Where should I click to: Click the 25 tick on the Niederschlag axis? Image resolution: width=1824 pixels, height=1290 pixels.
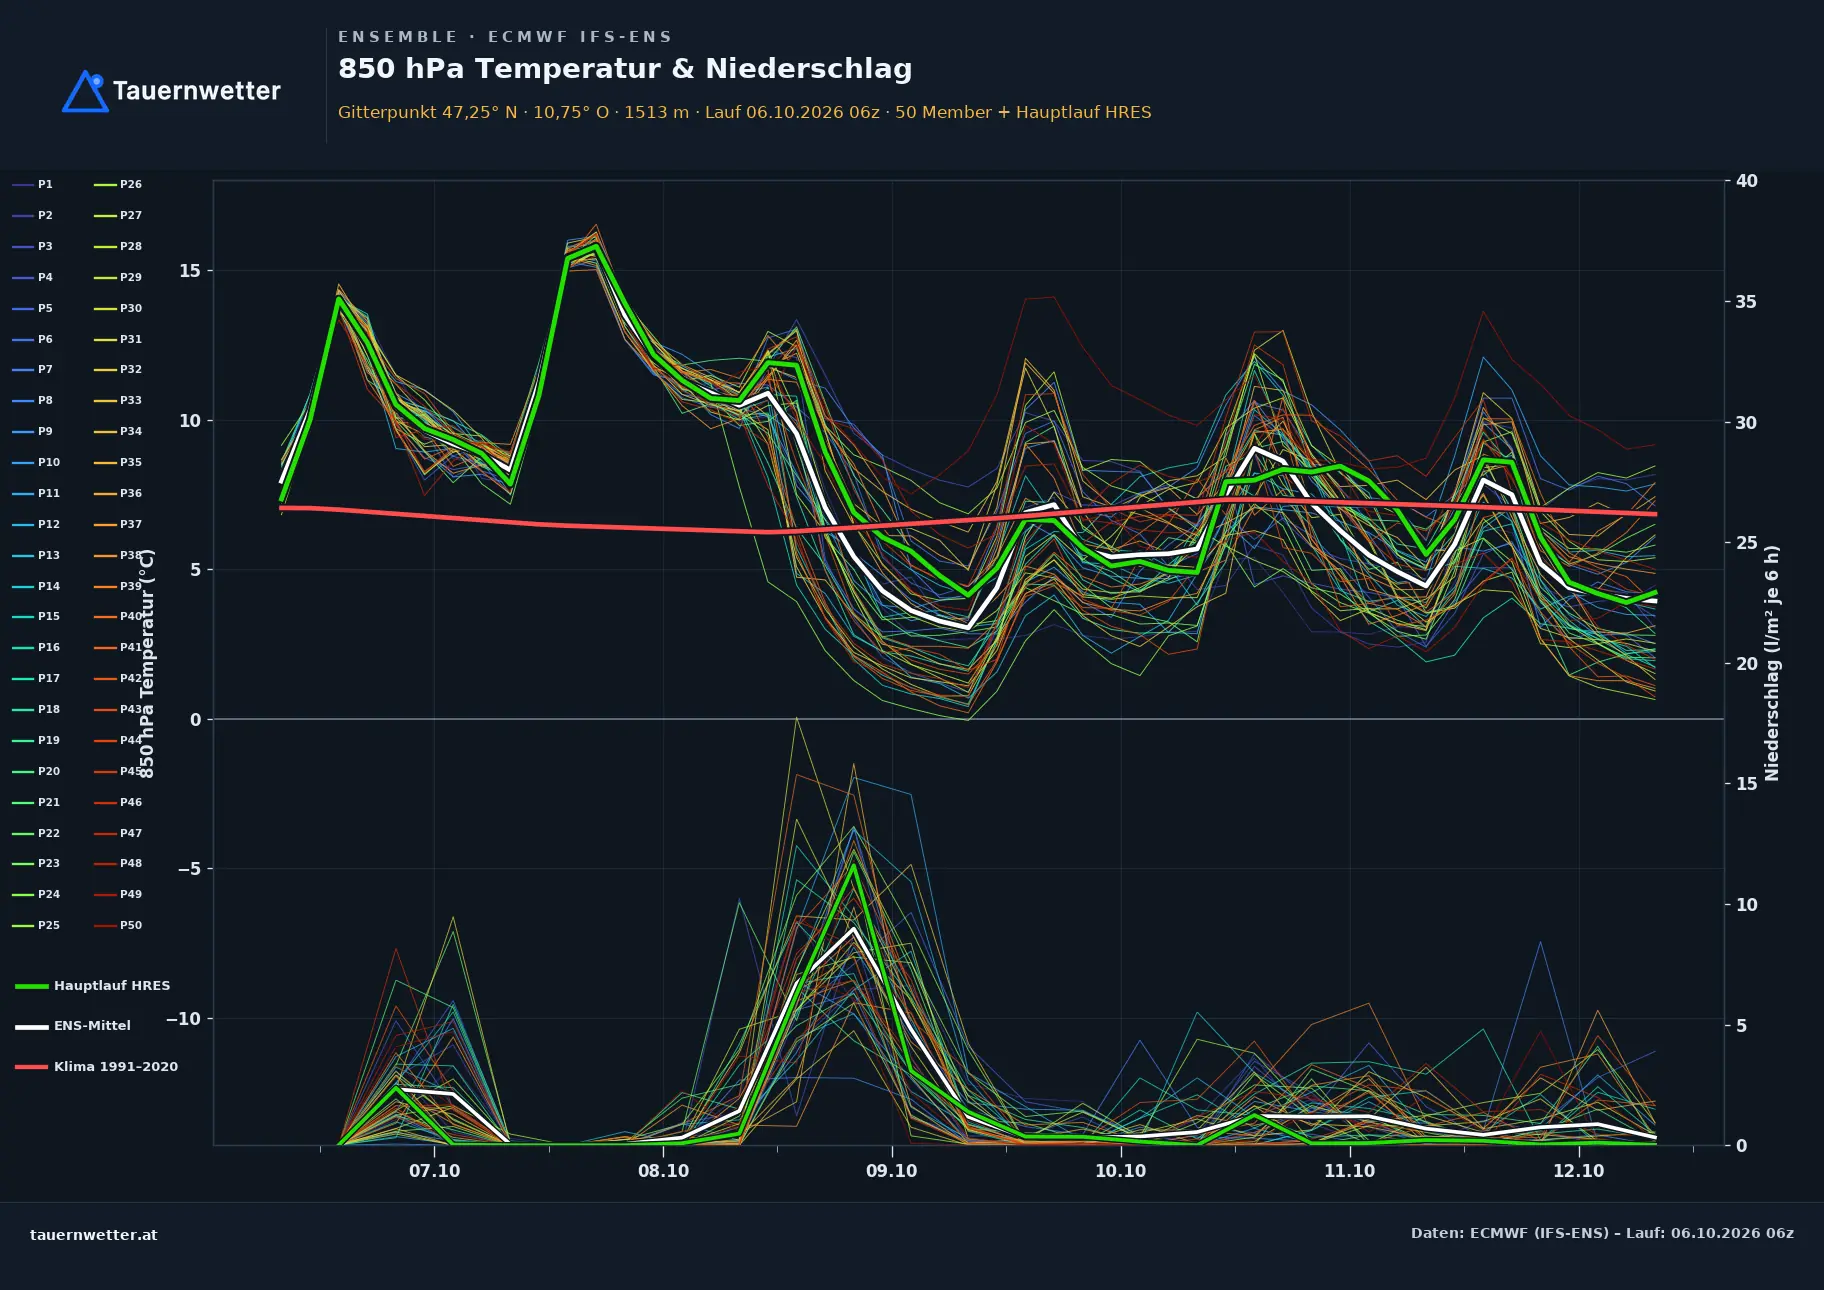1747,543
